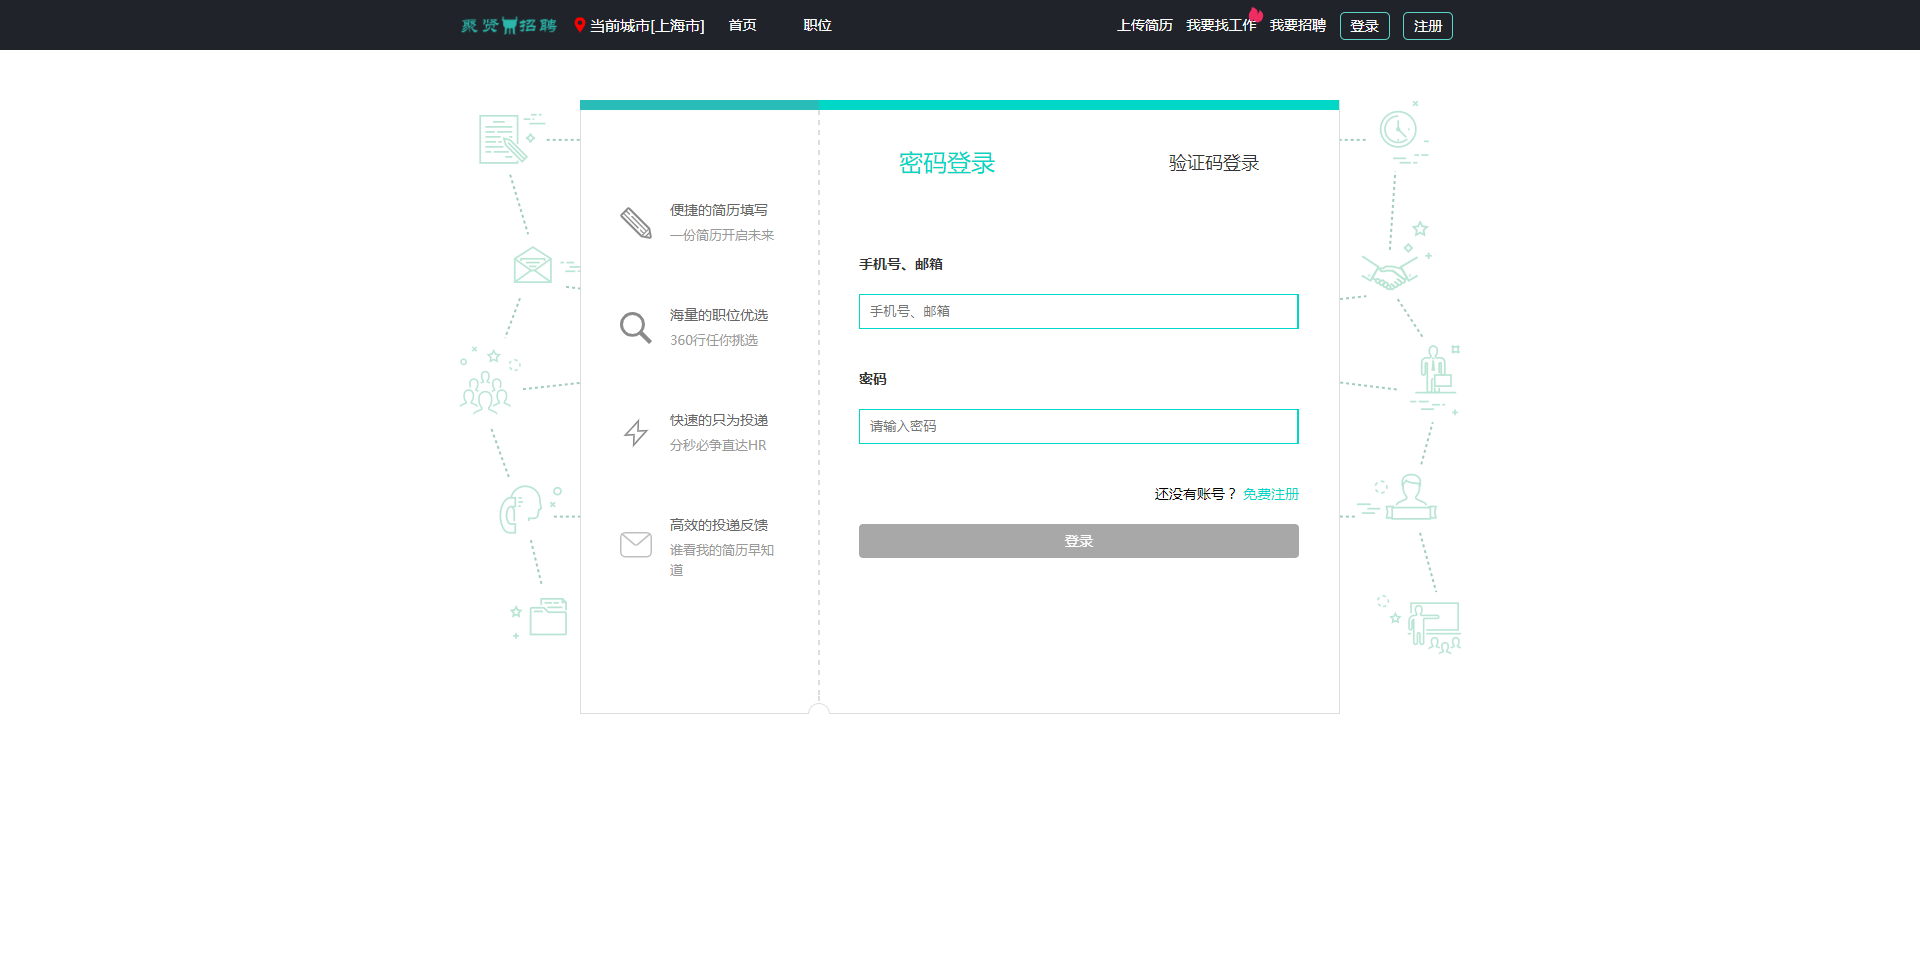Switch to 密码登录 tab
Screen dimensions: 1920x969
click(947, 163)
